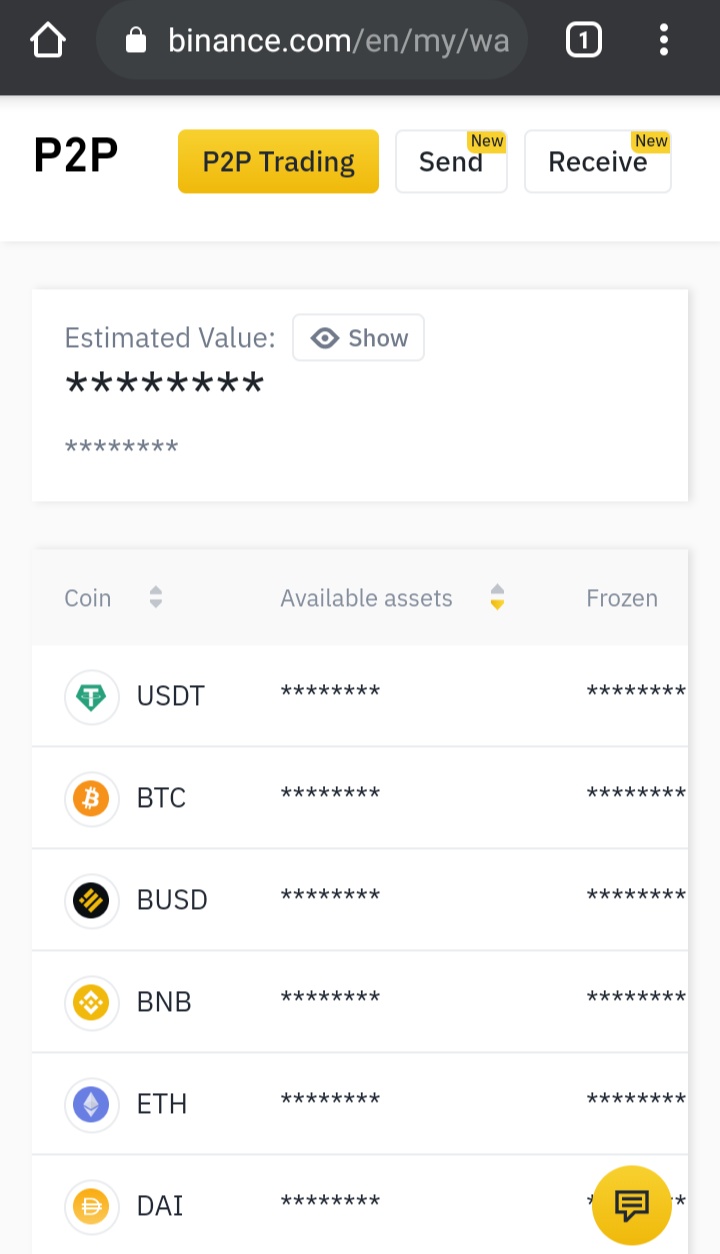Click the BTC Bitcoin coin icon
The image size is (720, 1254).
point(91,798)
